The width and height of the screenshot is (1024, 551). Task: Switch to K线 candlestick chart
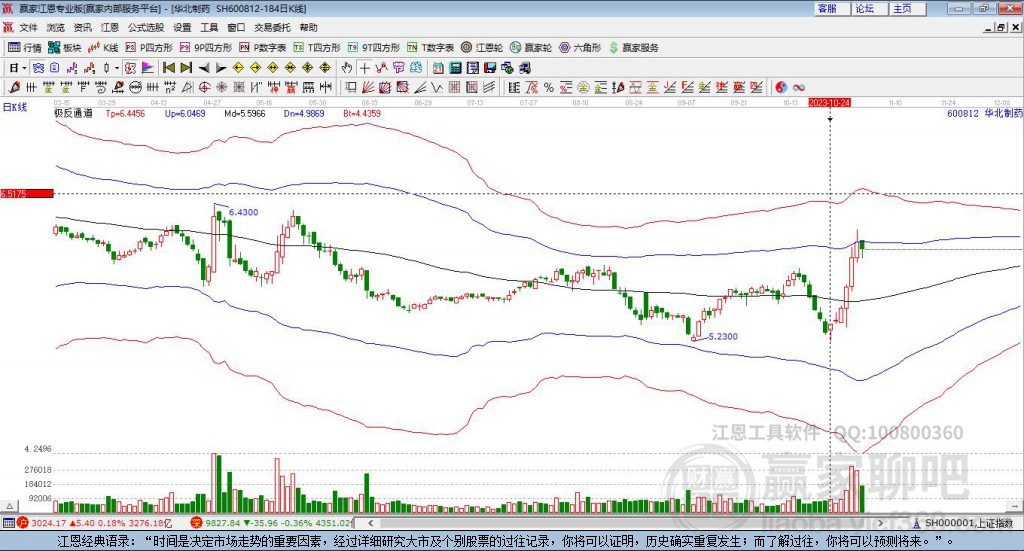click(x=103, y=48)
